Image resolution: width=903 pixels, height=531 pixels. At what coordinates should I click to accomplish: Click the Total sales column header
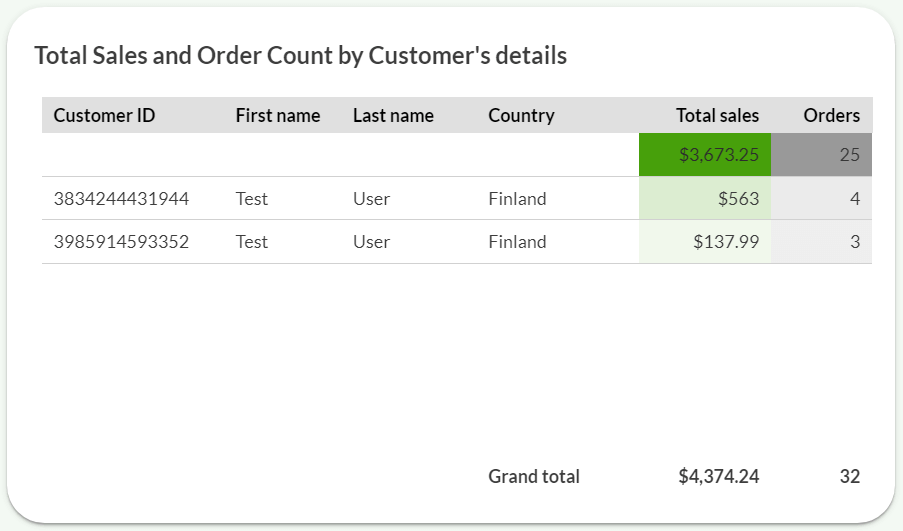tap(717, 115)
